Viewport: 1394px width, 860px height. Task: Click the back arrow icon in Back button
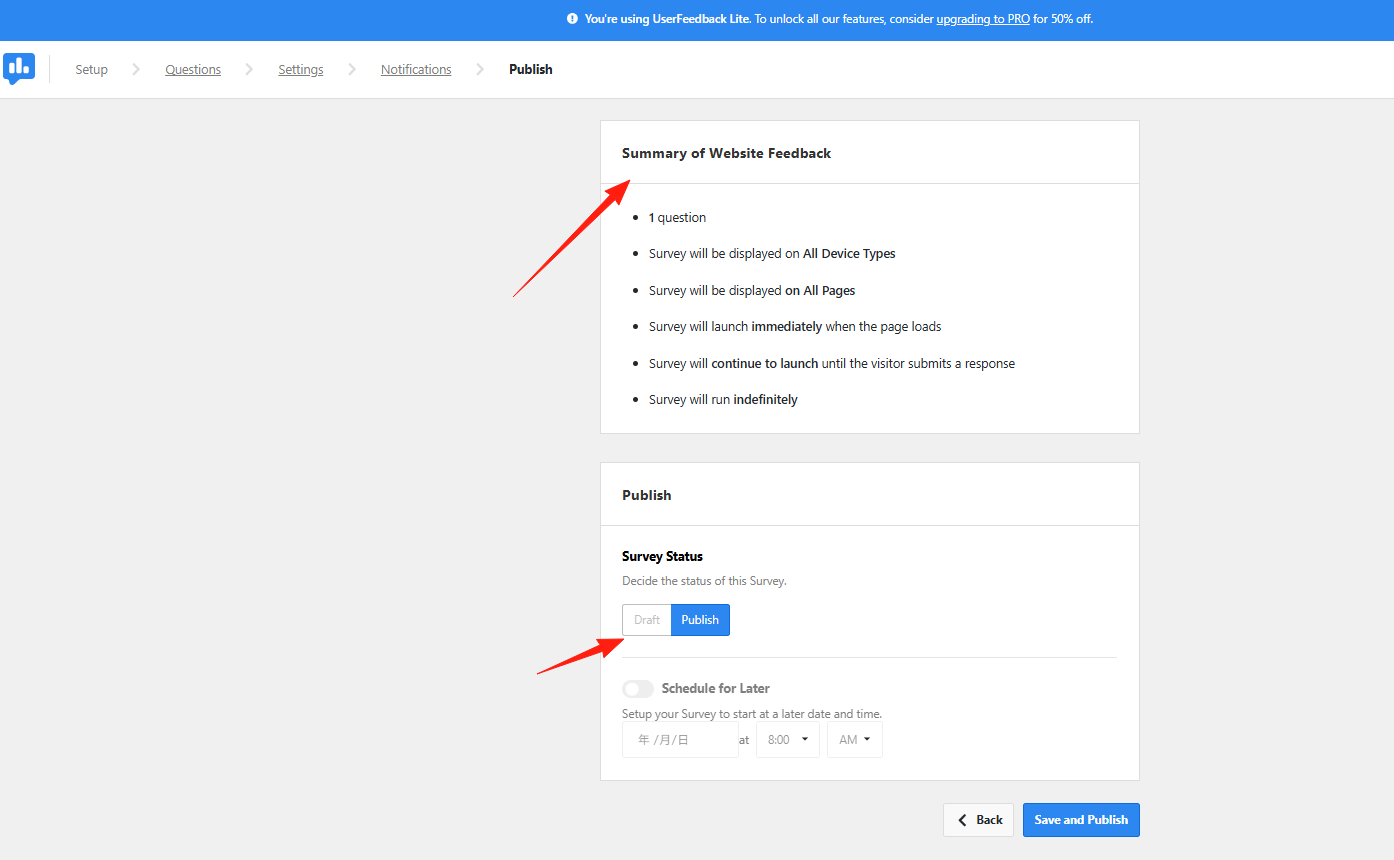click(963, 819)
